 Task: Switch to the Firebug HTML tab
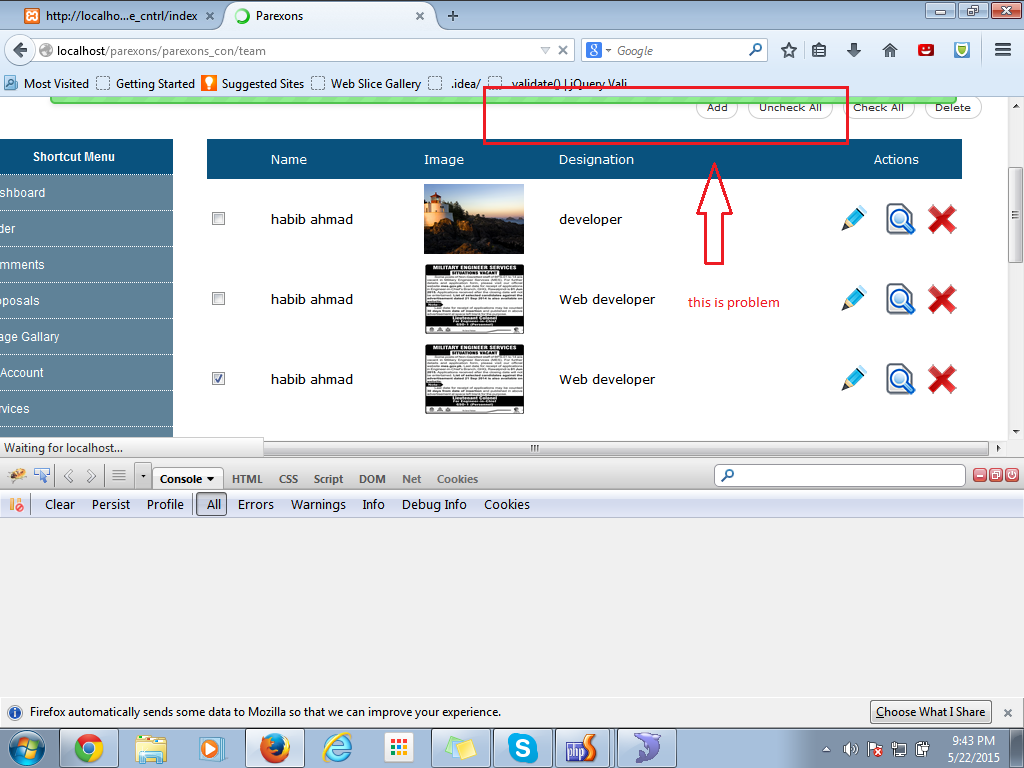[247, 479]
